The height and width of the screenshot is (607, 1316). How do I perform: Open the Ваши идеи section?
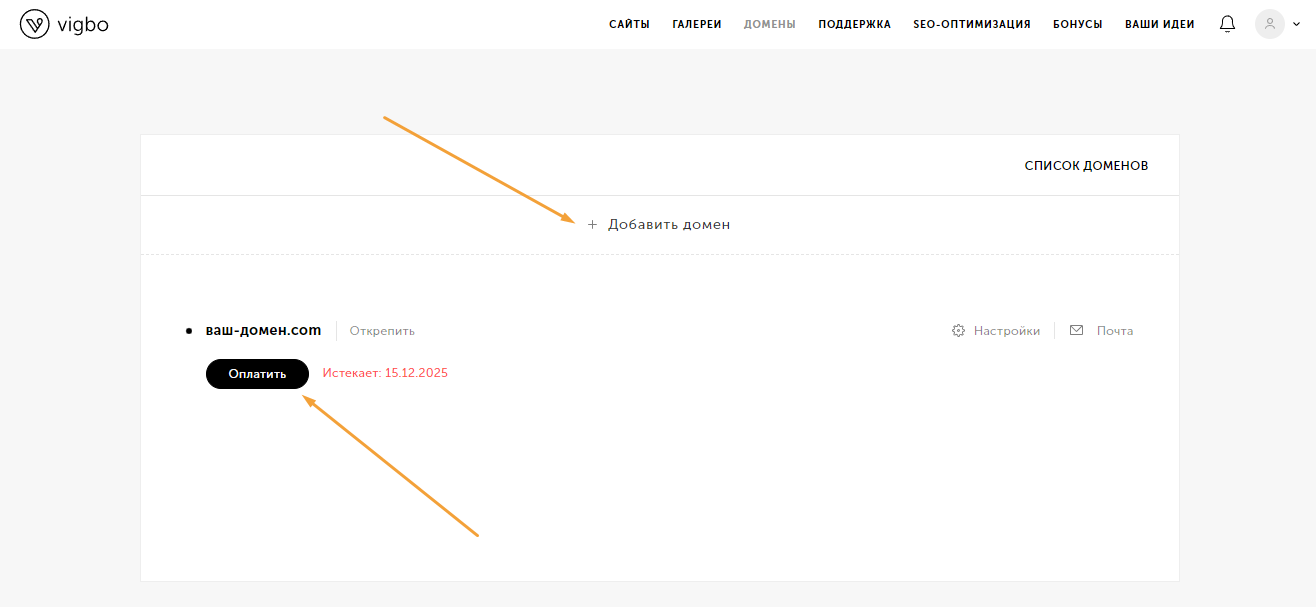coord(1159,25)
